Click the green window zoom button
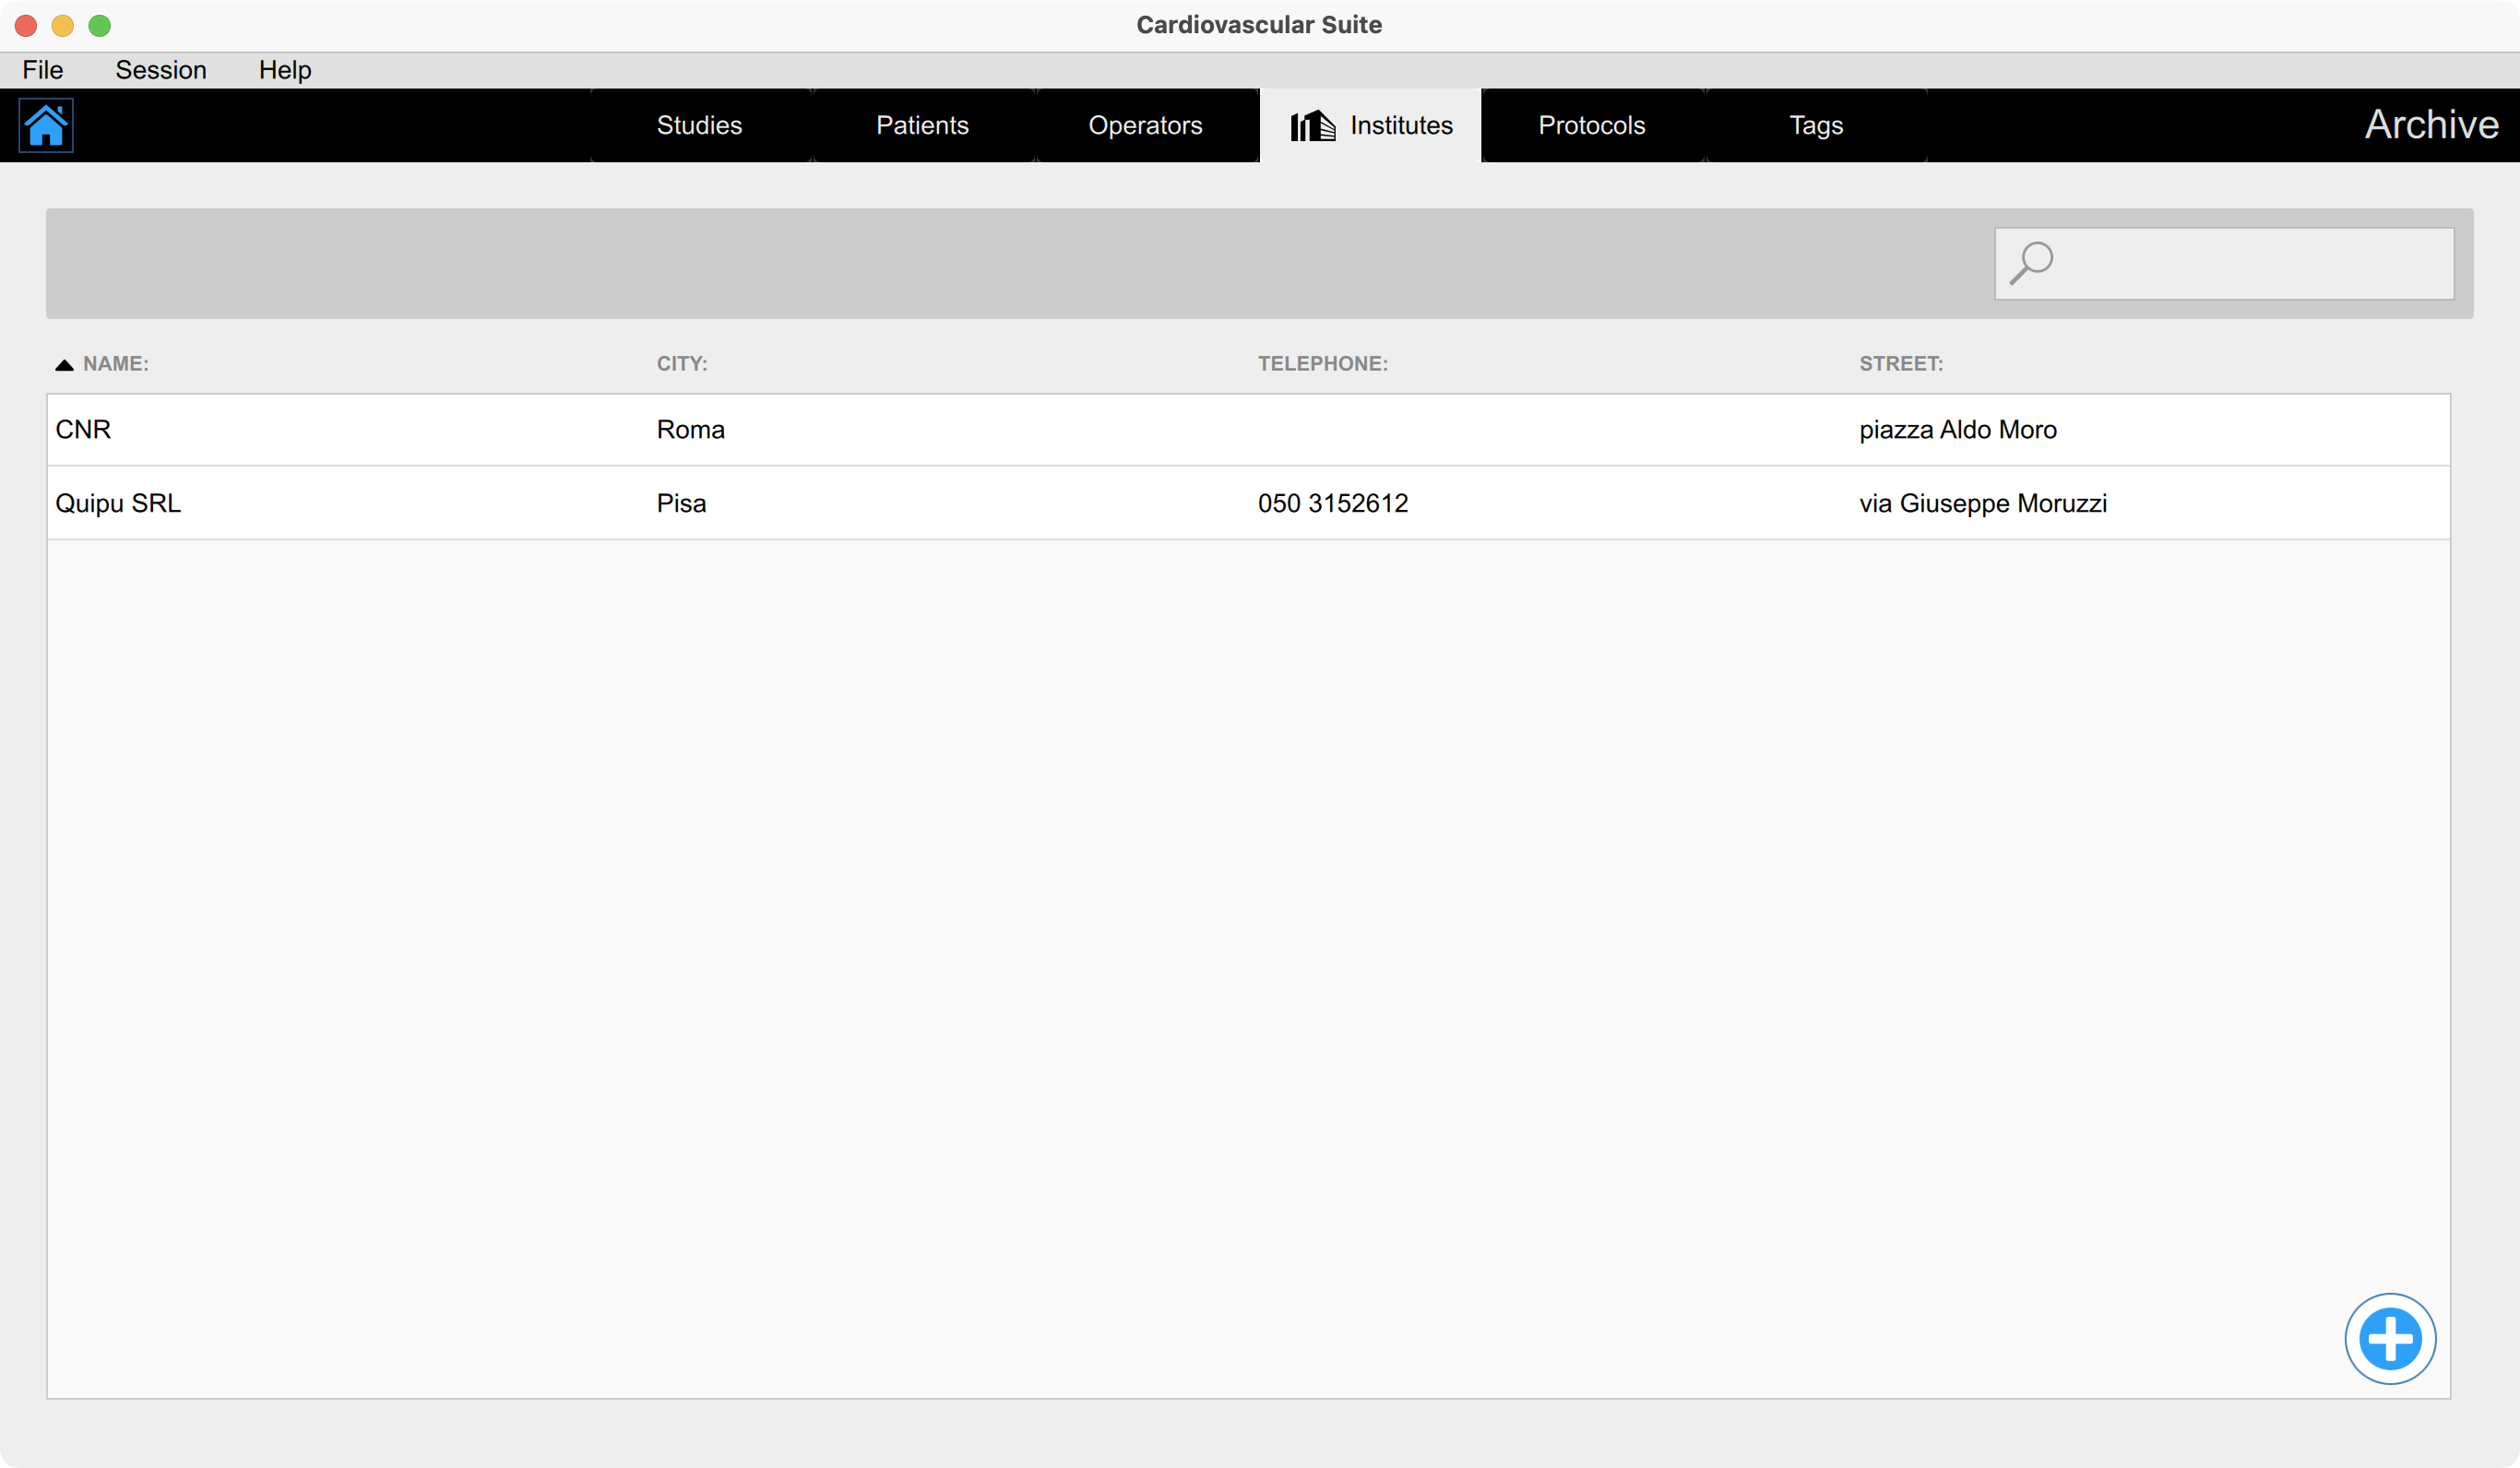The width and height of the screenshot is (2520, 1468). point(99,25)
